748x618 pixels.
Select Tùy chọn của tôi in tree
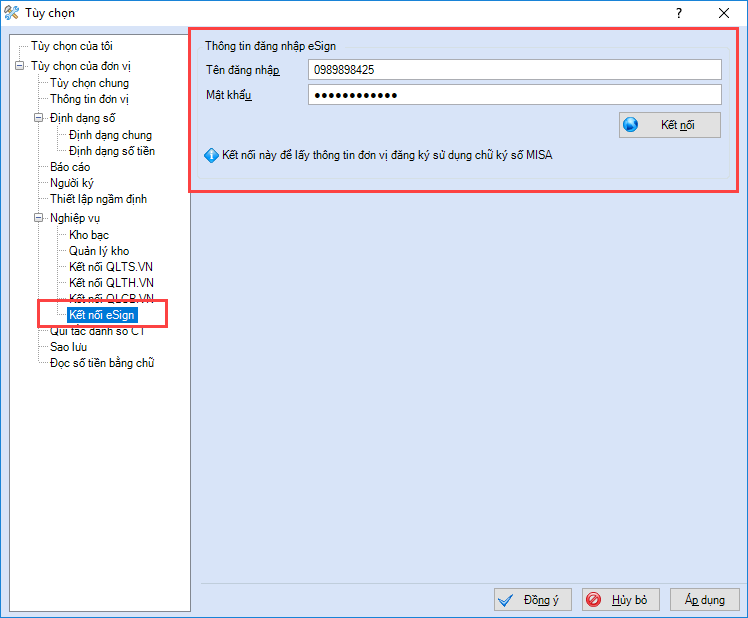pyautogui.click(x=72, y=46)
